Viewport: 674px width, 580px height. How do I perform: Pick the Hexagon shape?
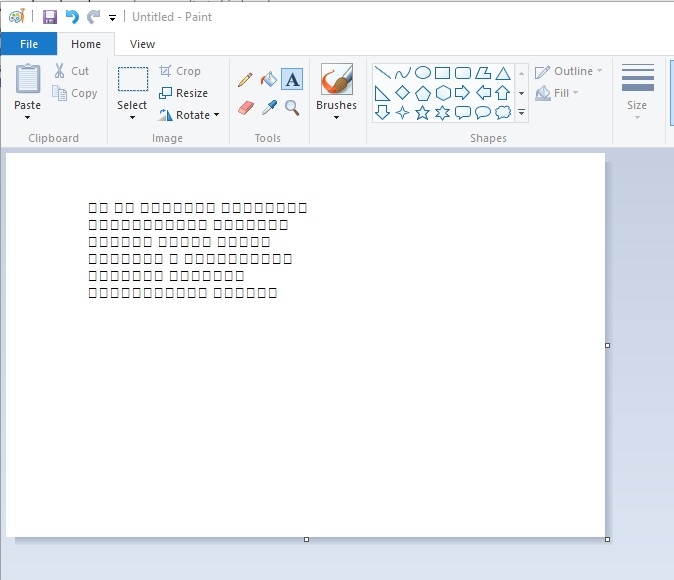442,93
